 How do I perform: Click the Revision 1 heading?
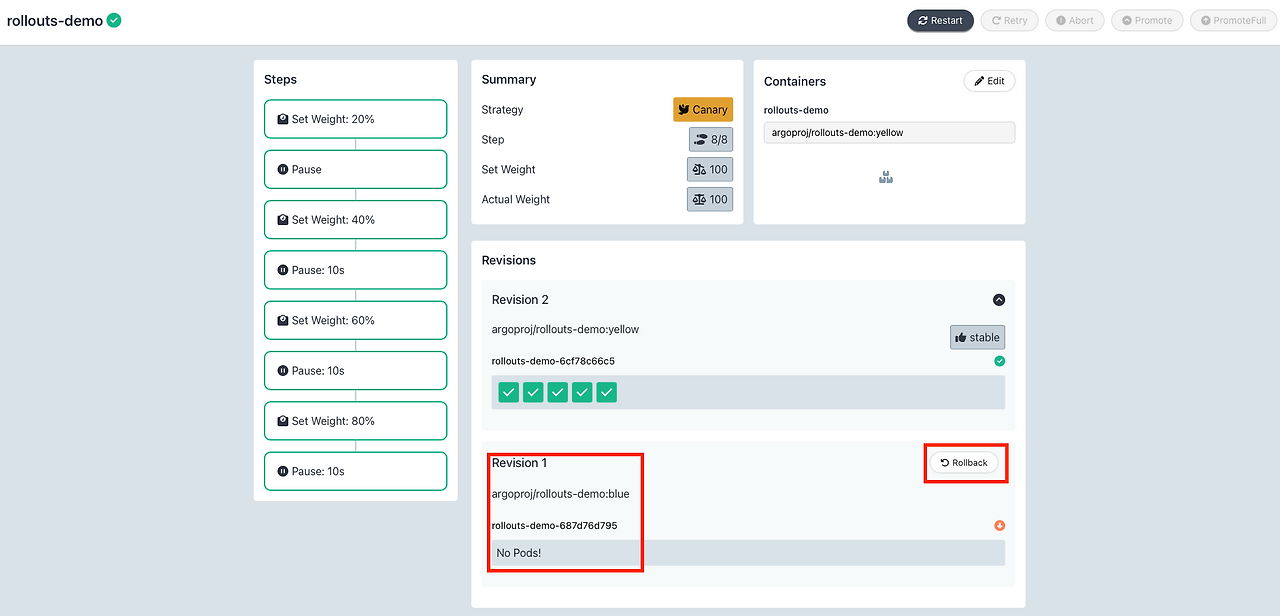click(x=519, y=463)
